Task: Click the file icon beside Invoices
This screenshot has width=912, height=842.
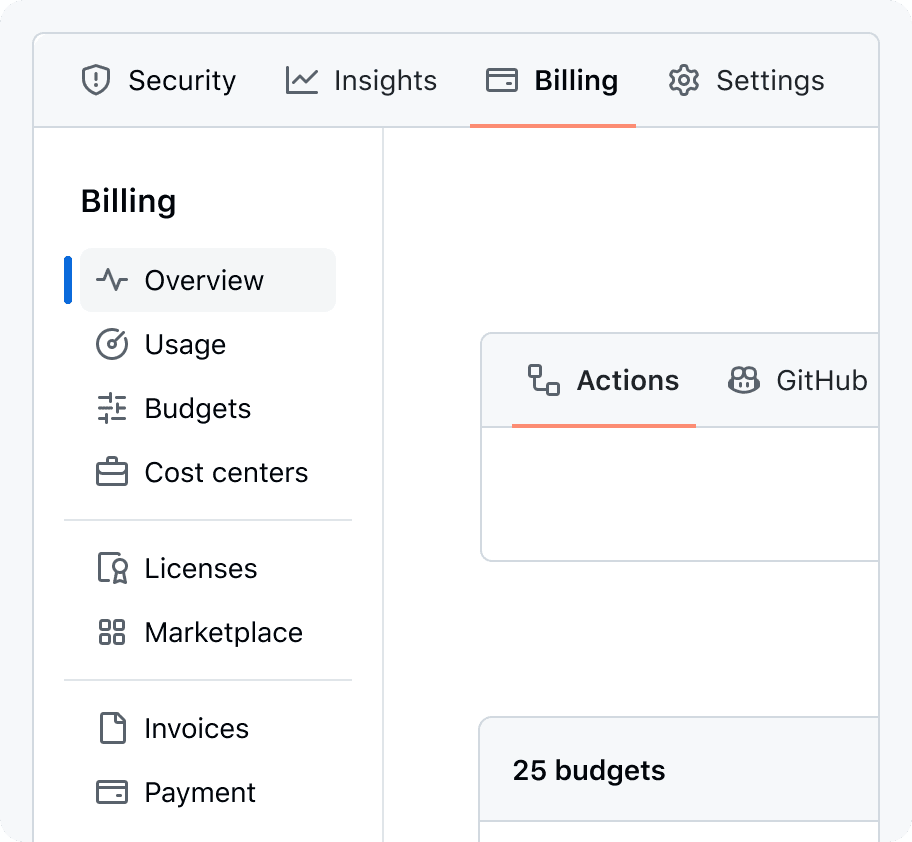Action: click(x=112, y=728)
